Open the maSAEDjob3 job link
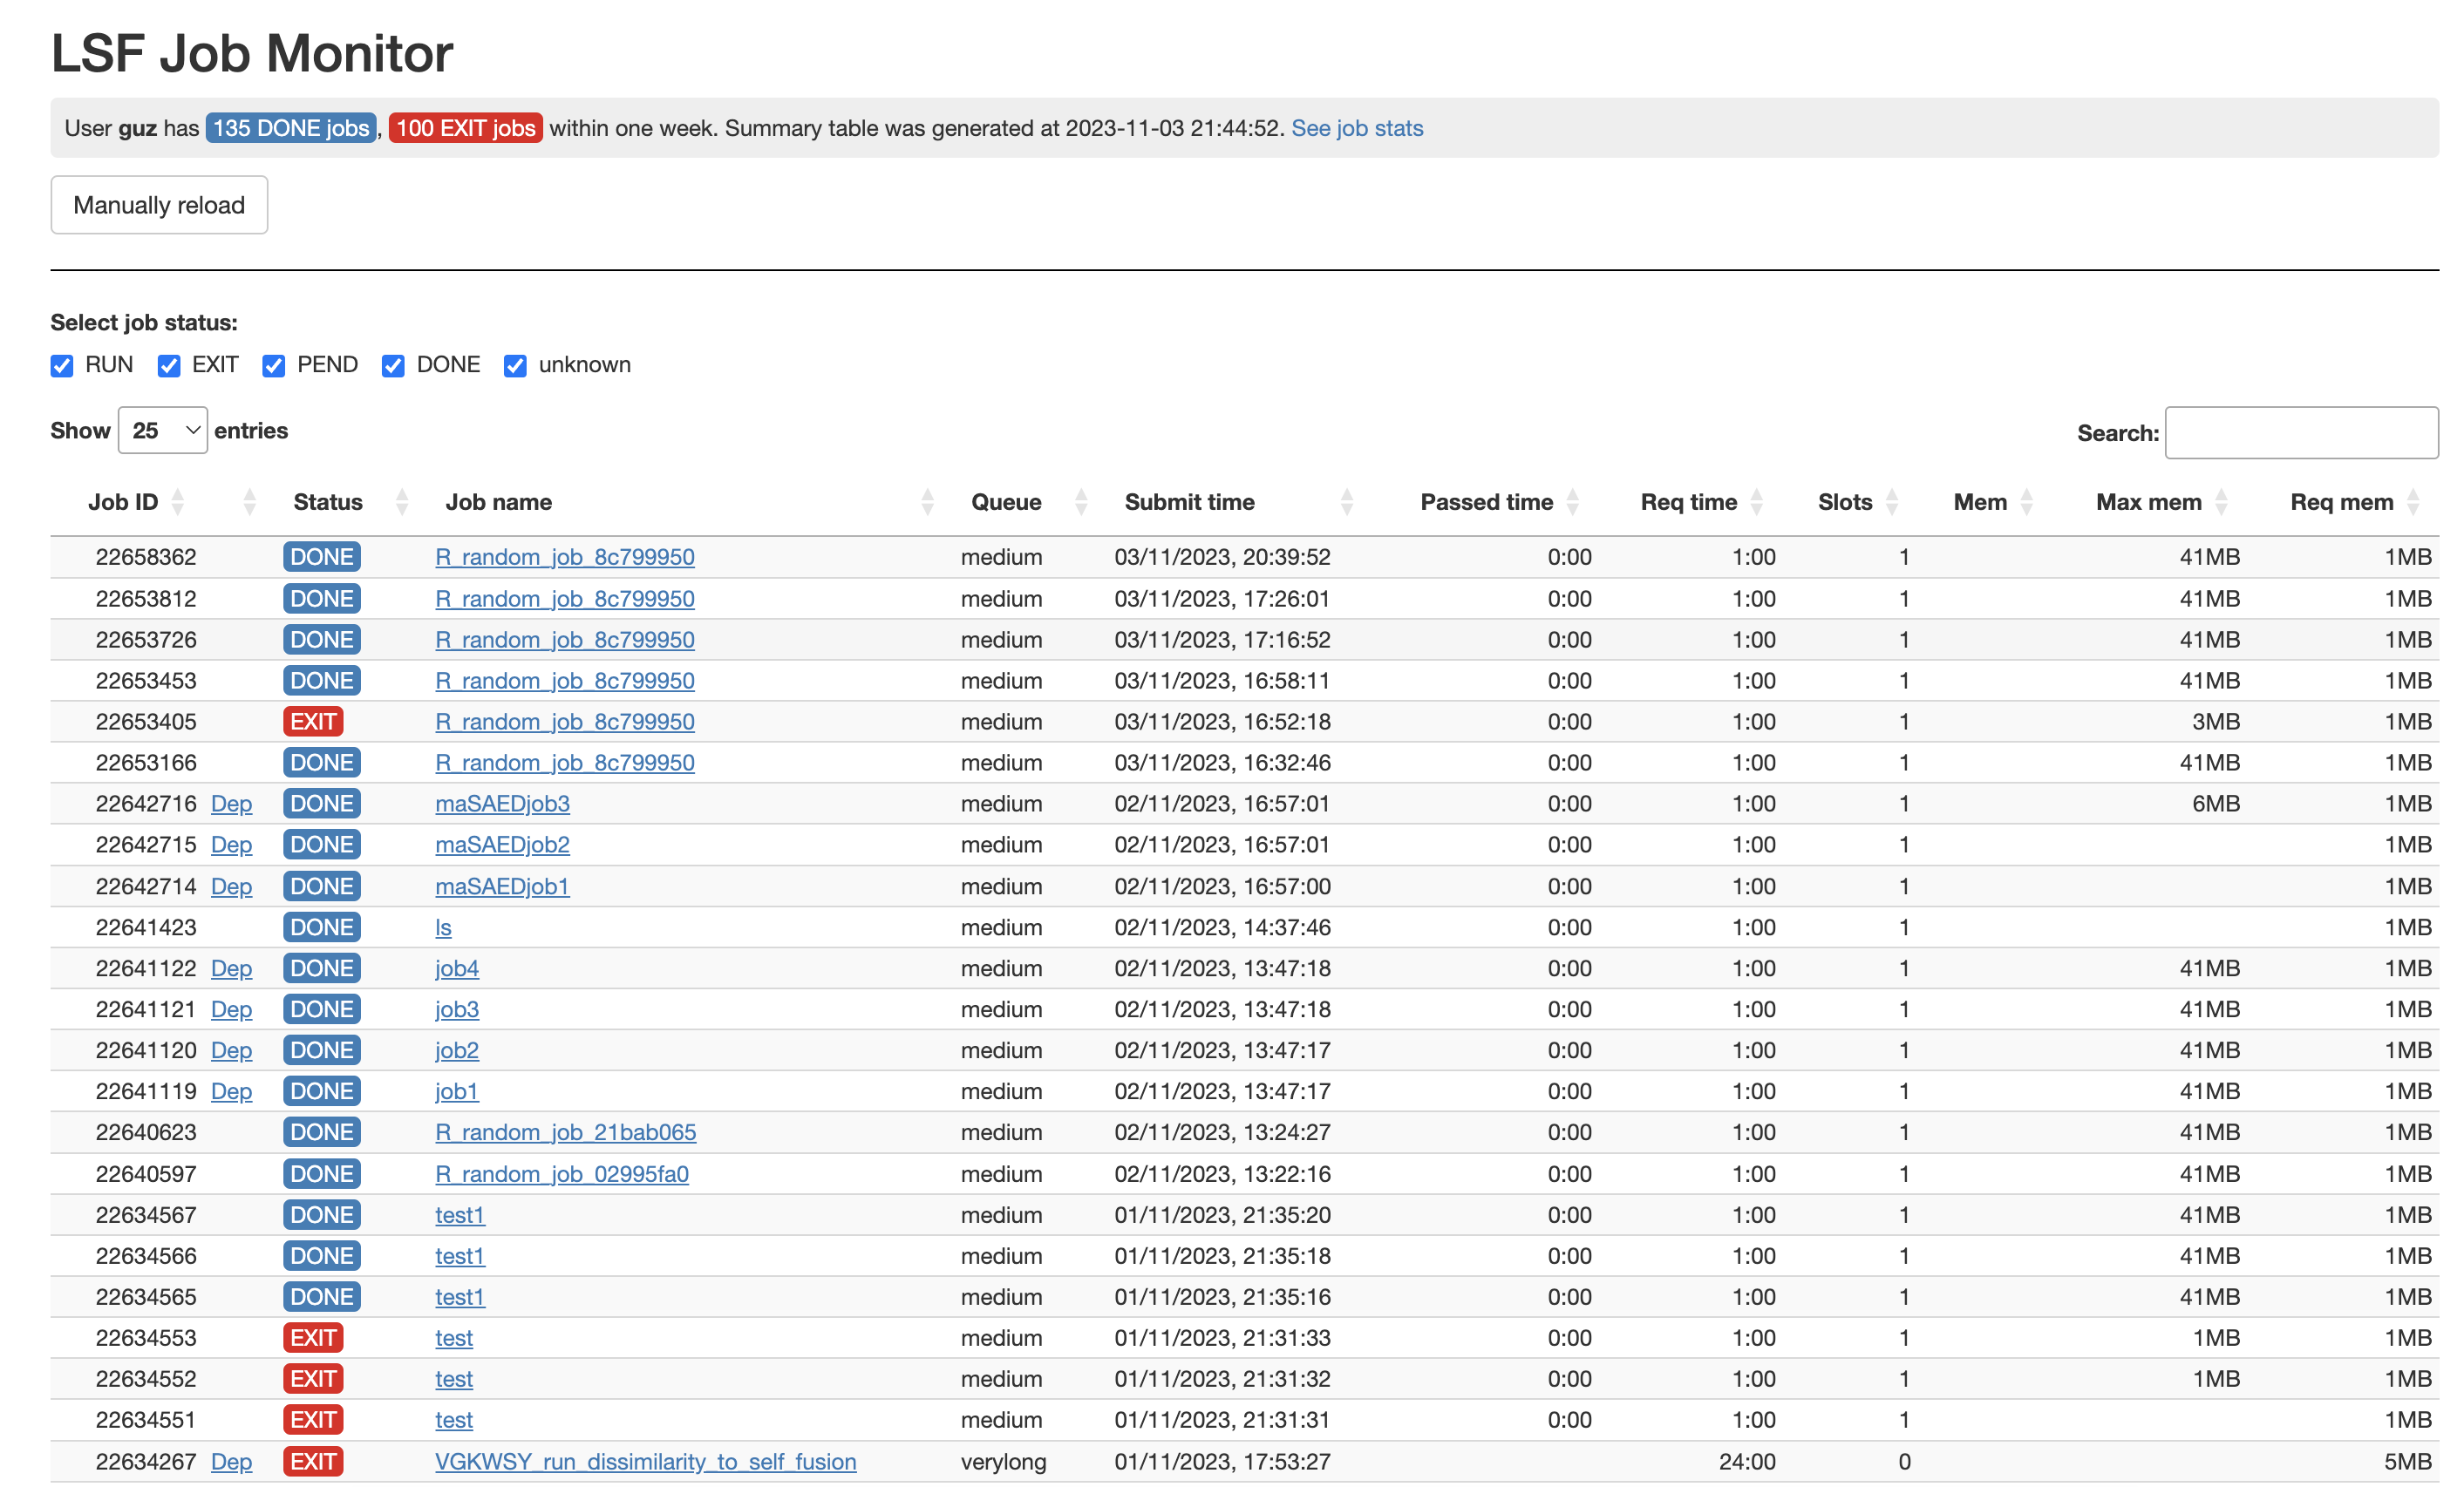 [502, 804]
